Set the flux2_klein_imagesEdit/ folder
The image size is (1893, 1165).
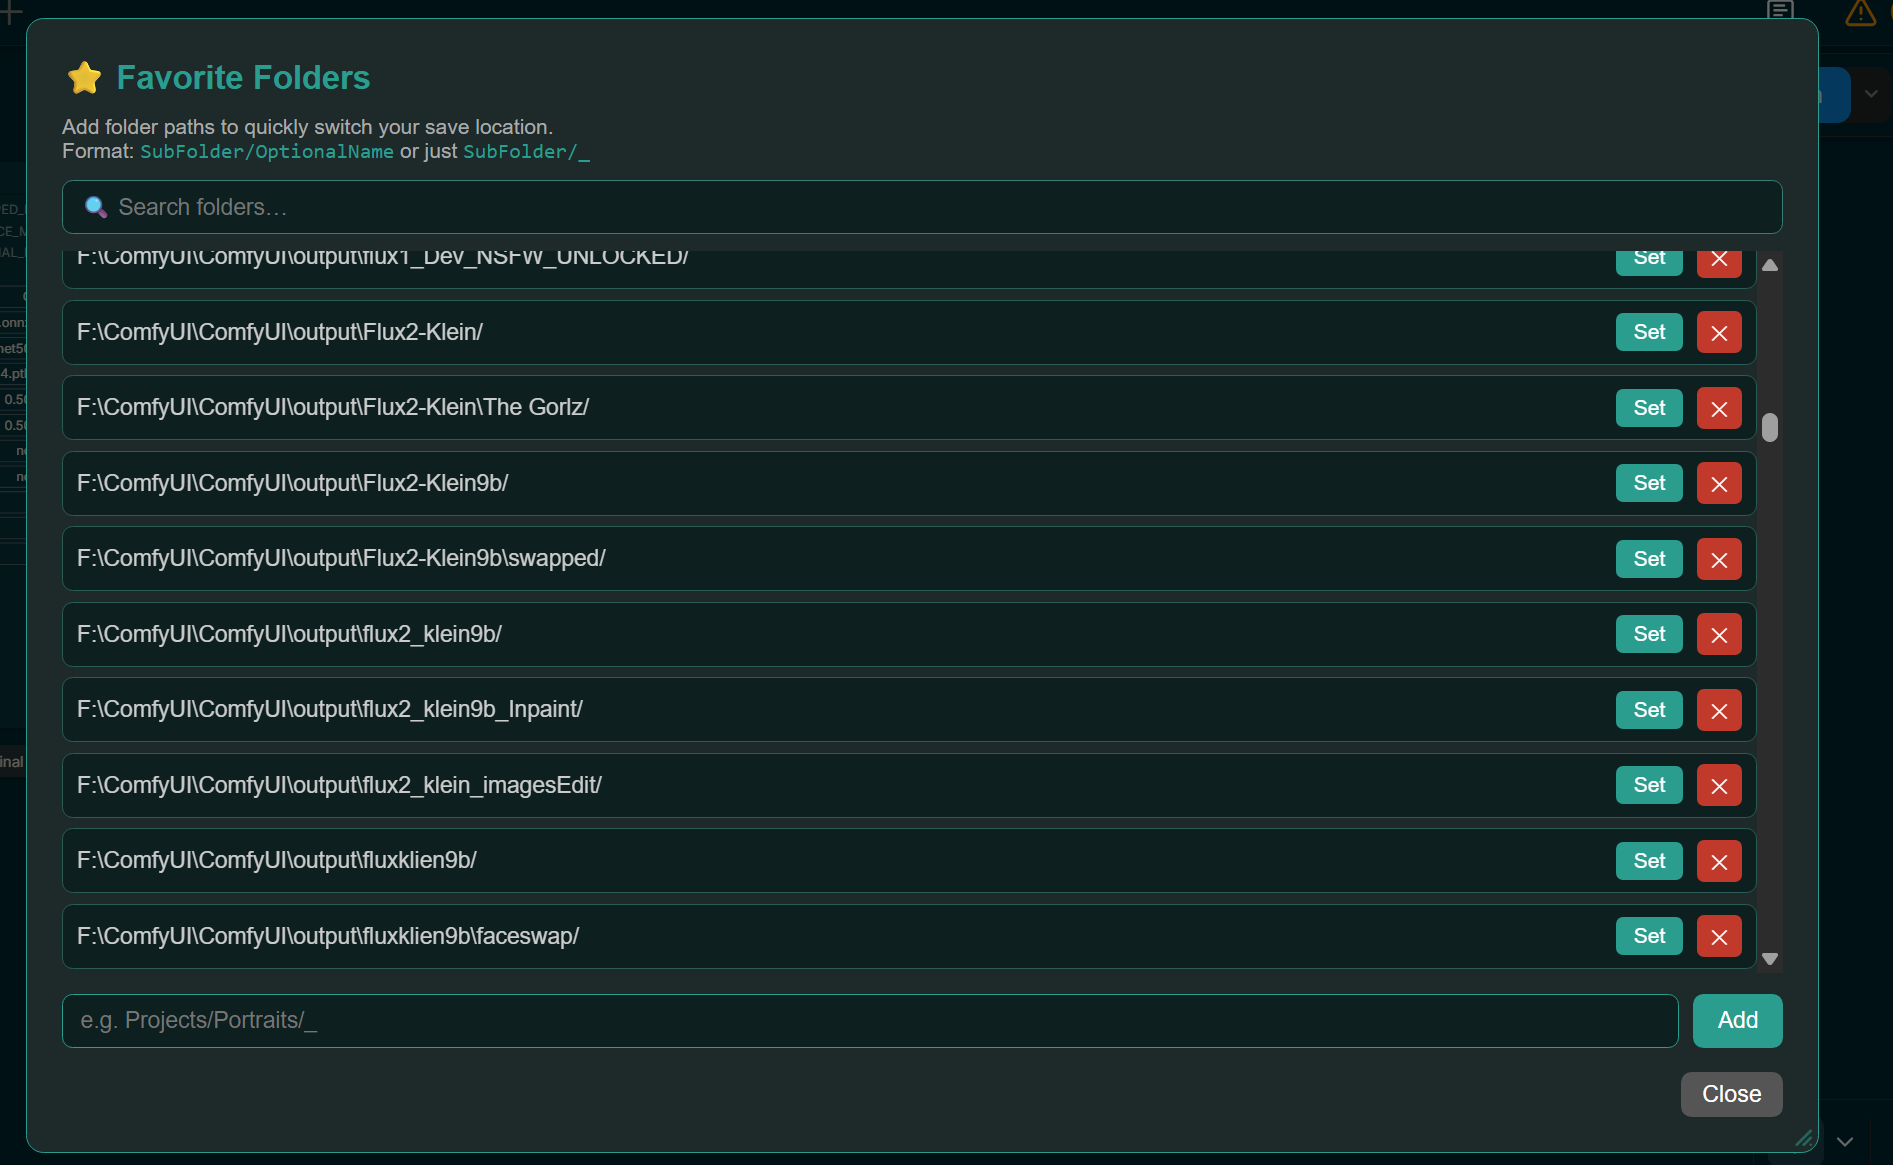[x=1649, y=785]
